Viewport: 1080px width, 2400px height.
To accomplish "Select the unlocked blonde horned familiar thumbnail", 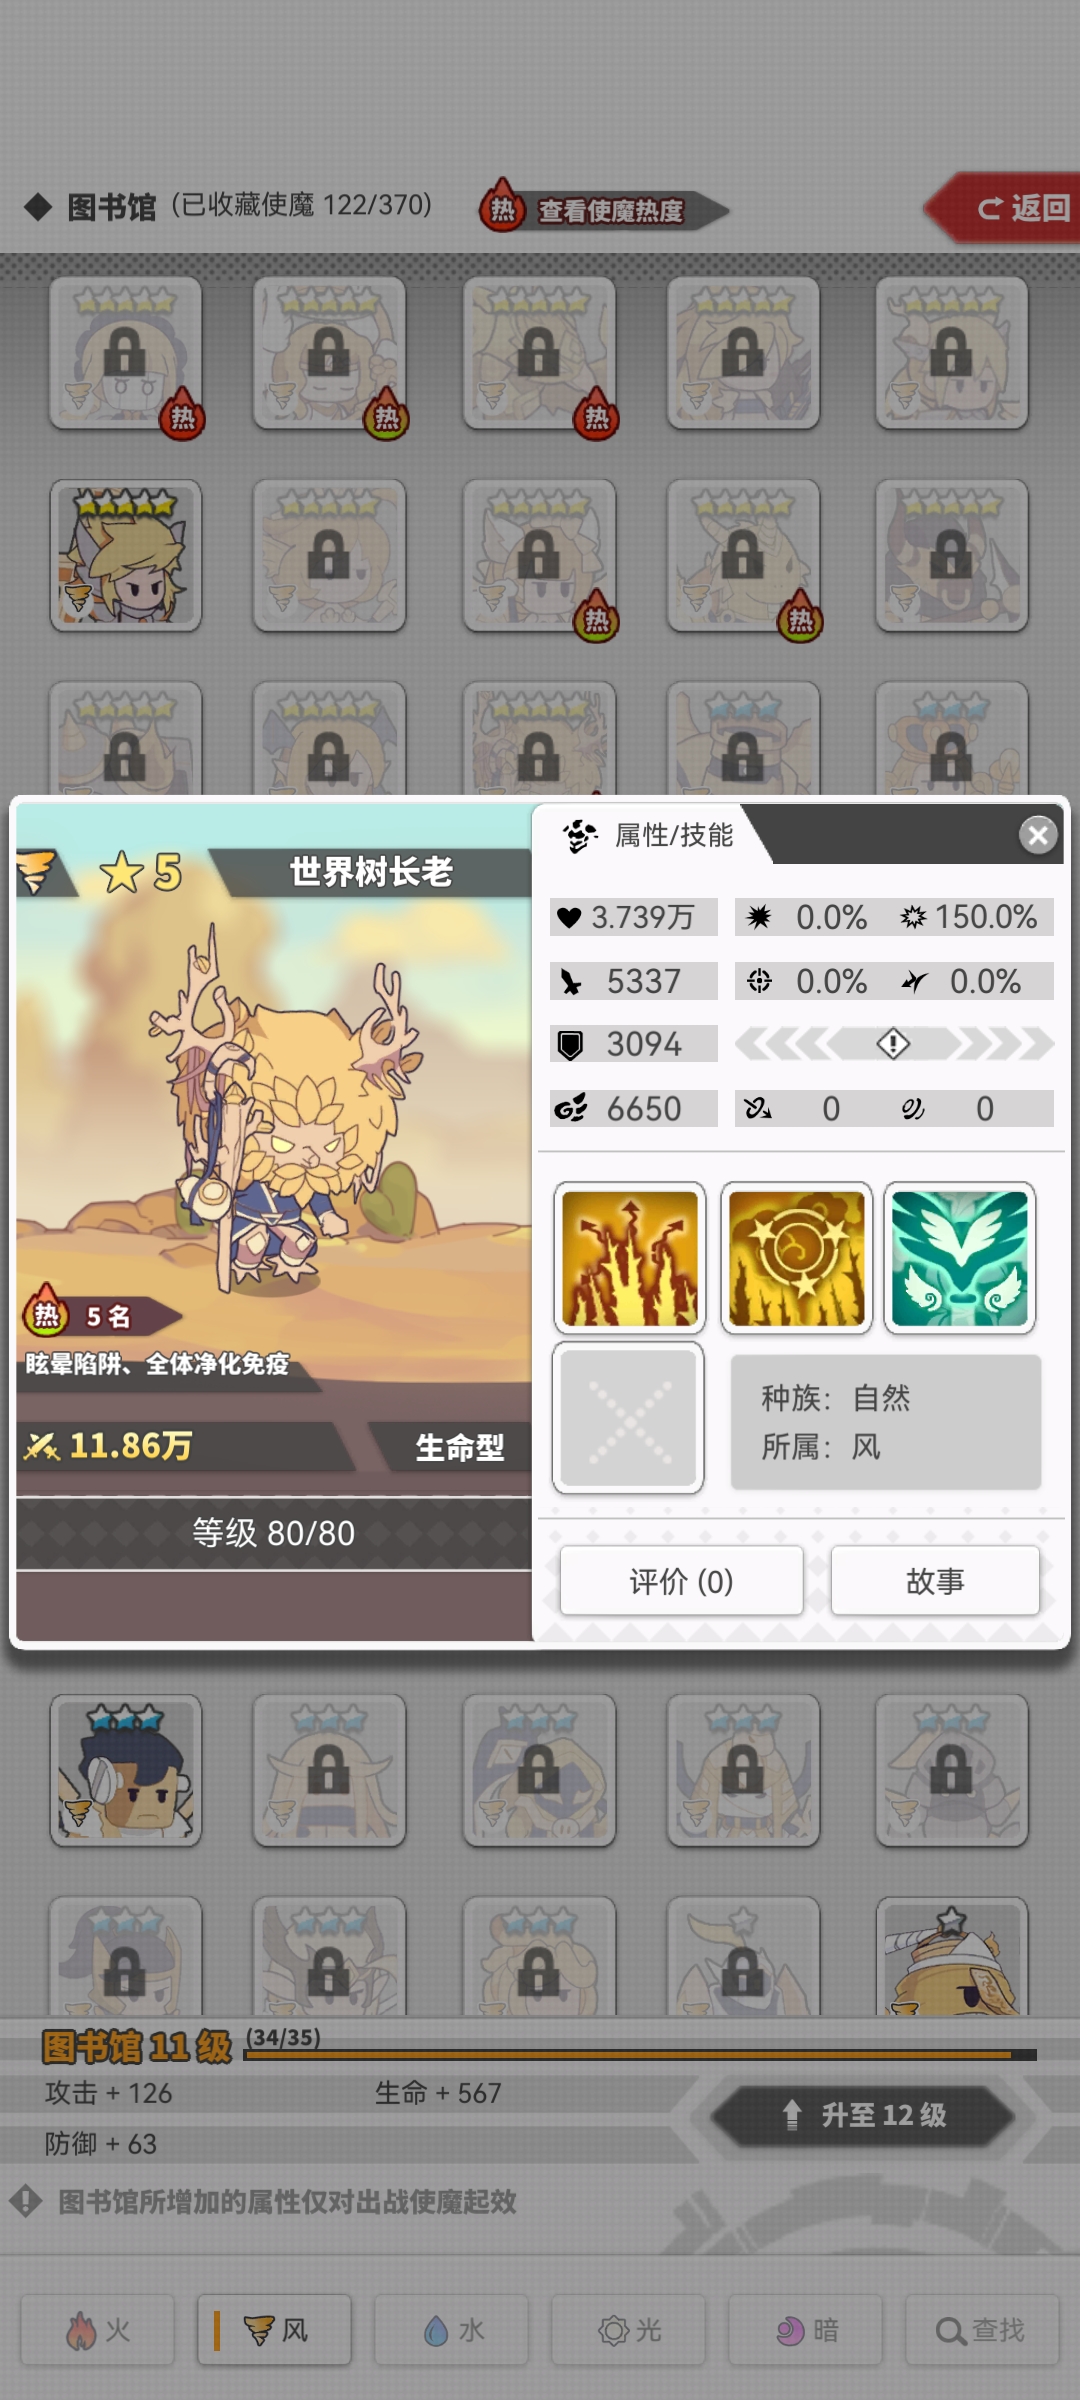I will coord(126,555).
